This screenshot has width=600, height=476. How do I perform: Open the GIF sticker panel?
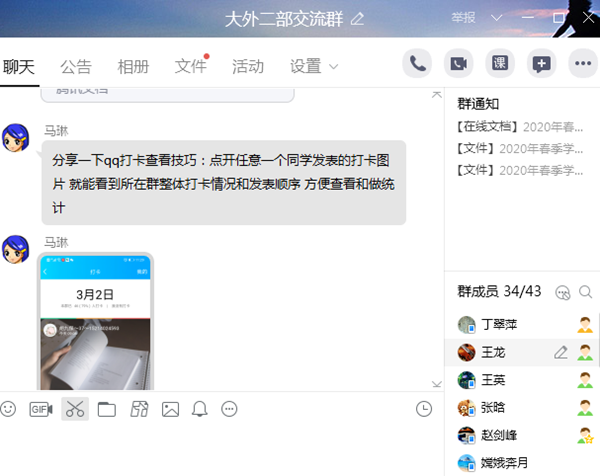click(x=41, y=409)
